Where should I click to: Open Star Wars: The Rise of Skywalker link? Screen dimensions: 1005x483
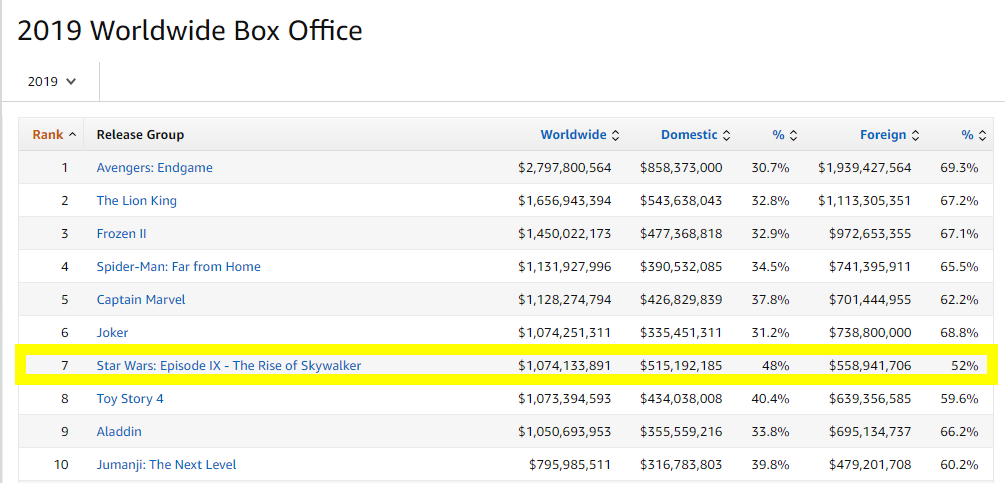click(229, 366)
